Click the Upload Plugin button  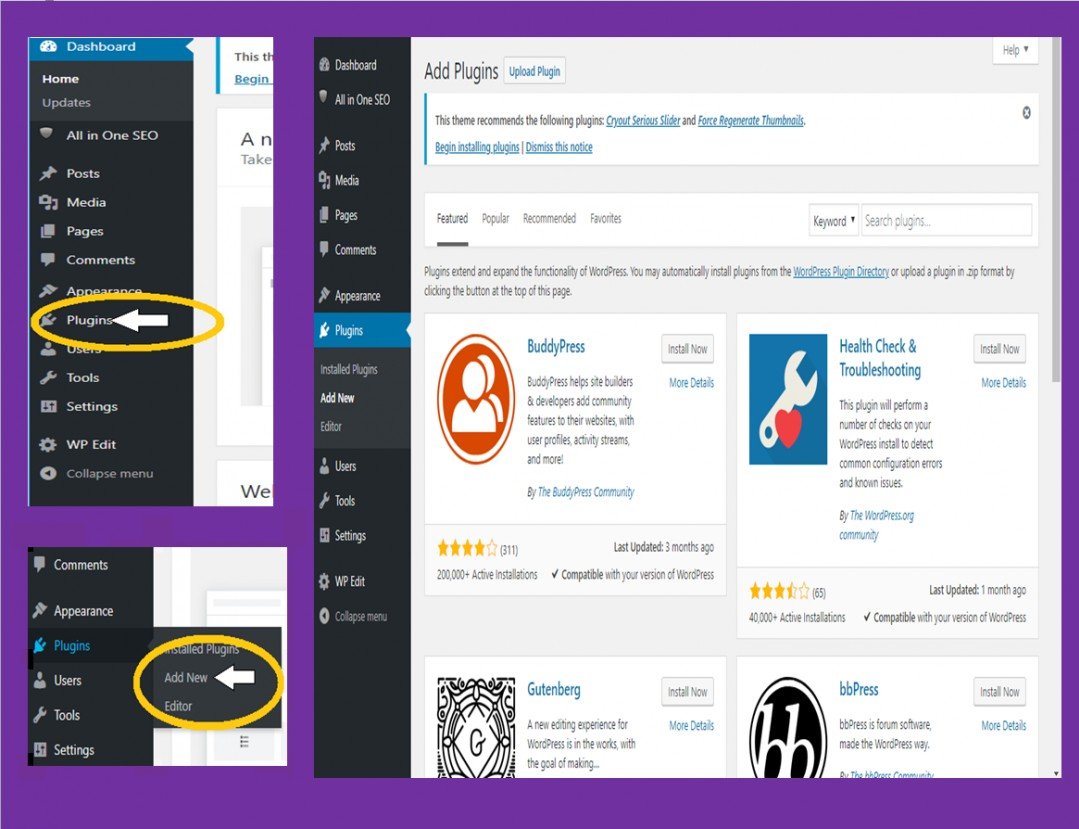click(x=535, y=71)
